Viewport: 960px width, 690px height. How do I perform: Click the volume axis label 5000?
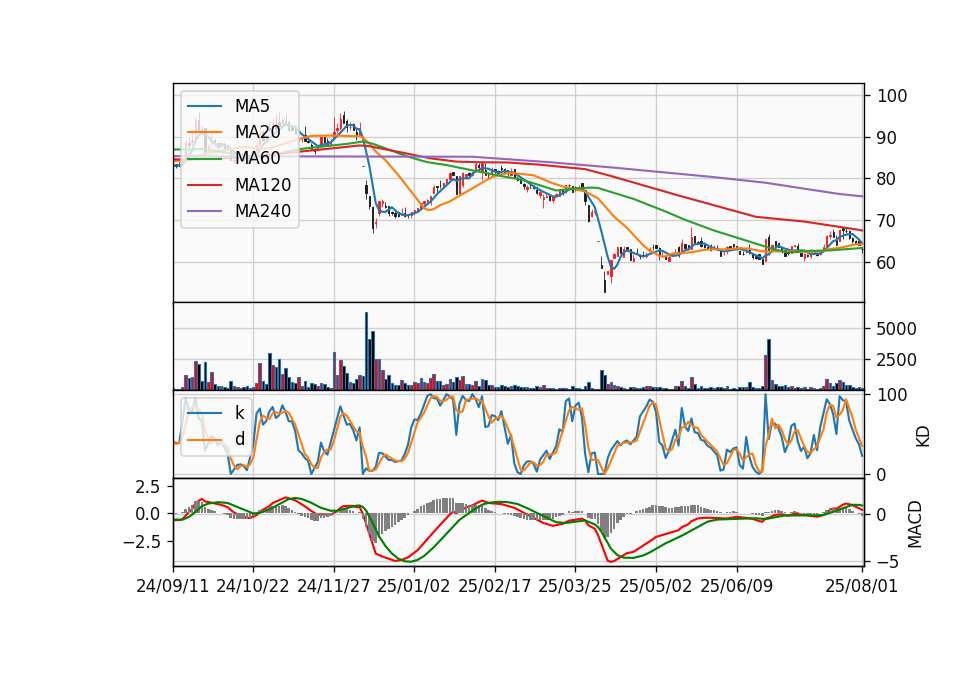coord(897,329)
